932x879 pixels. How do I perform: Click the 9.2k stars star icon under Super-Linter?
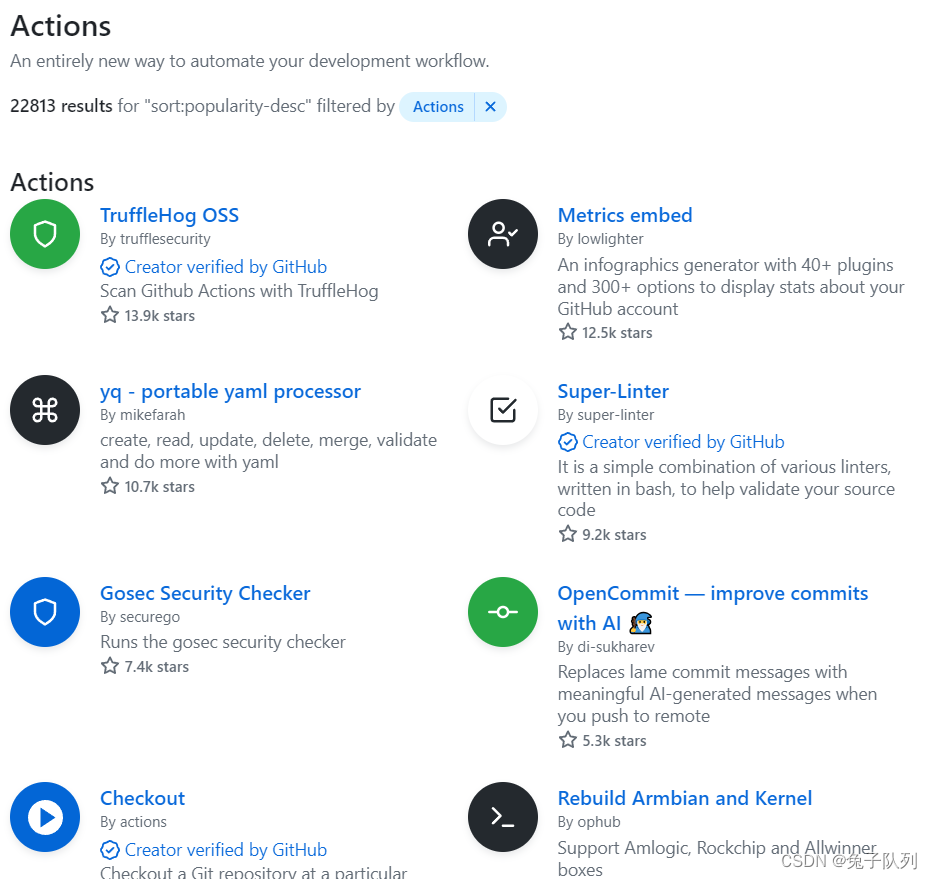click(x=568, y=534)
